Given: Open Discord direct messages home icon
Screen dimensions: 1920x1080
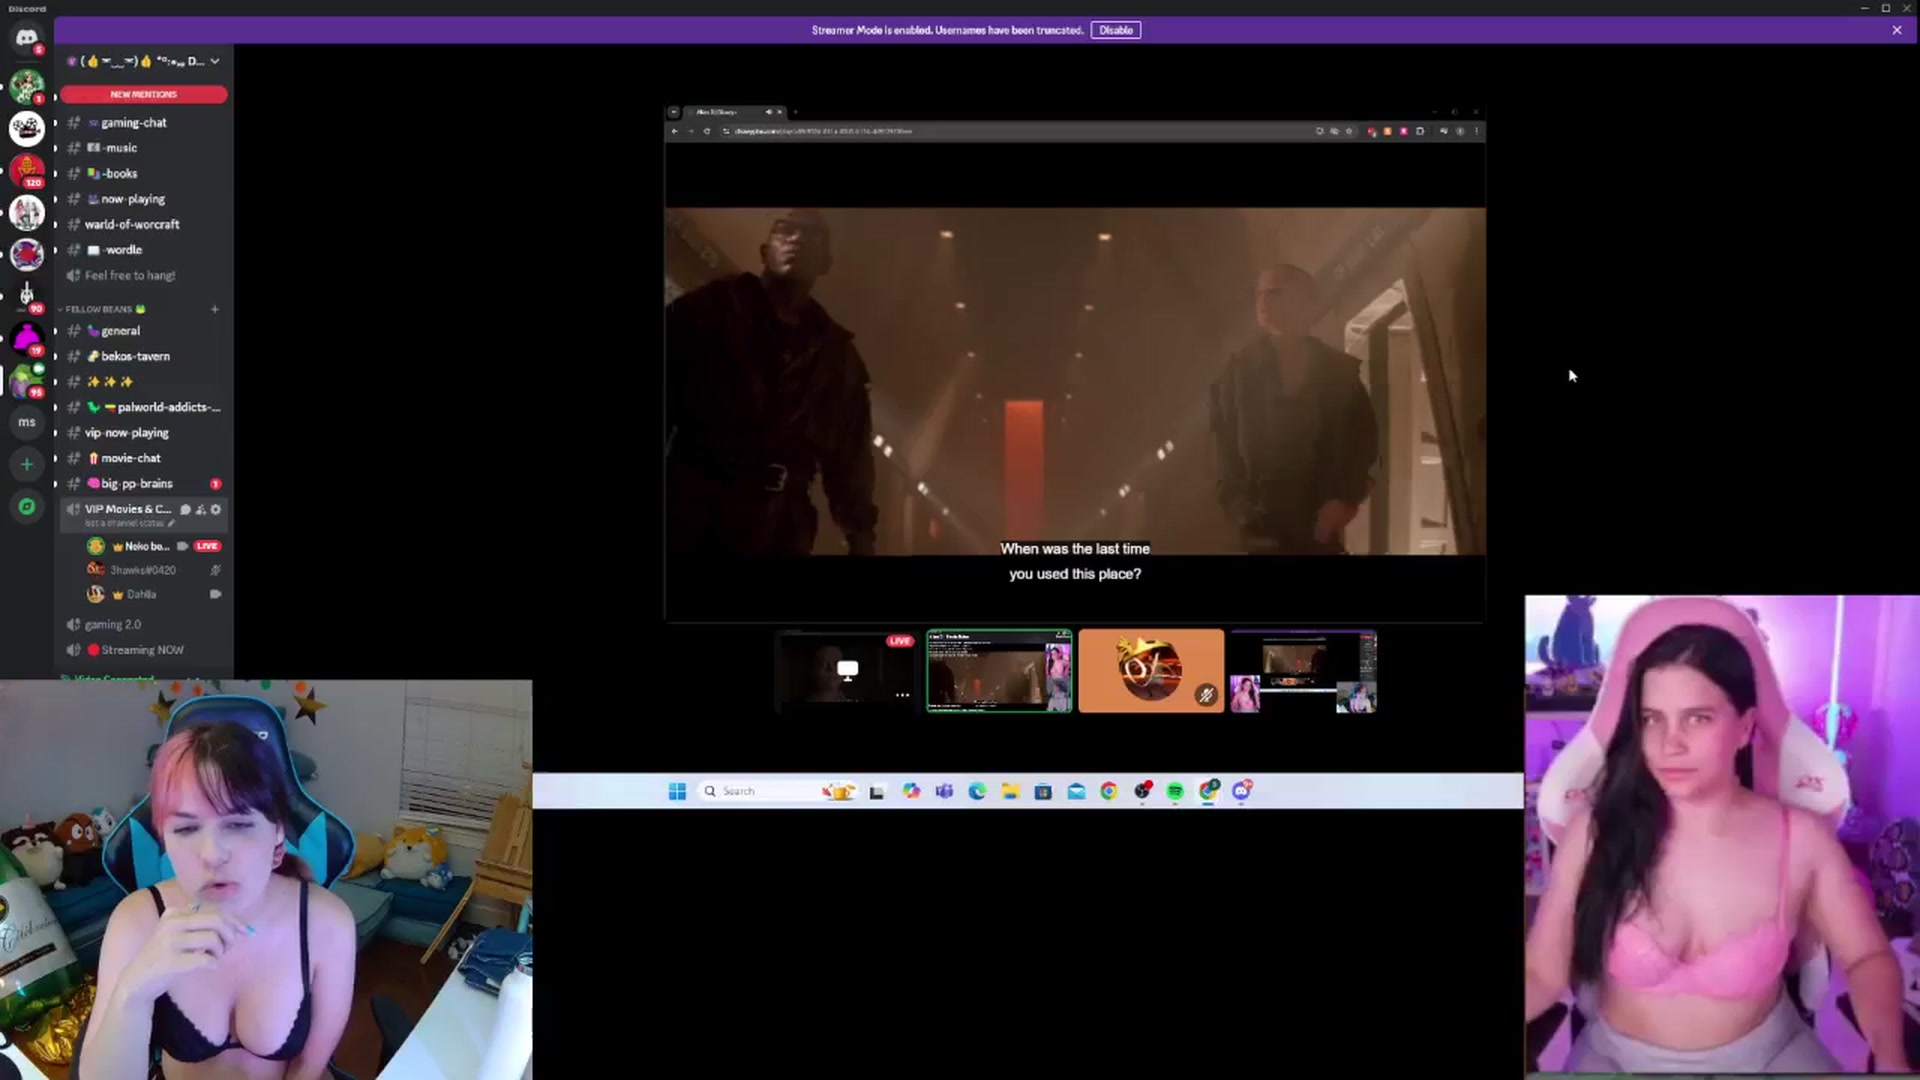Looking at the screenshot, I should (x=27, y=38).
